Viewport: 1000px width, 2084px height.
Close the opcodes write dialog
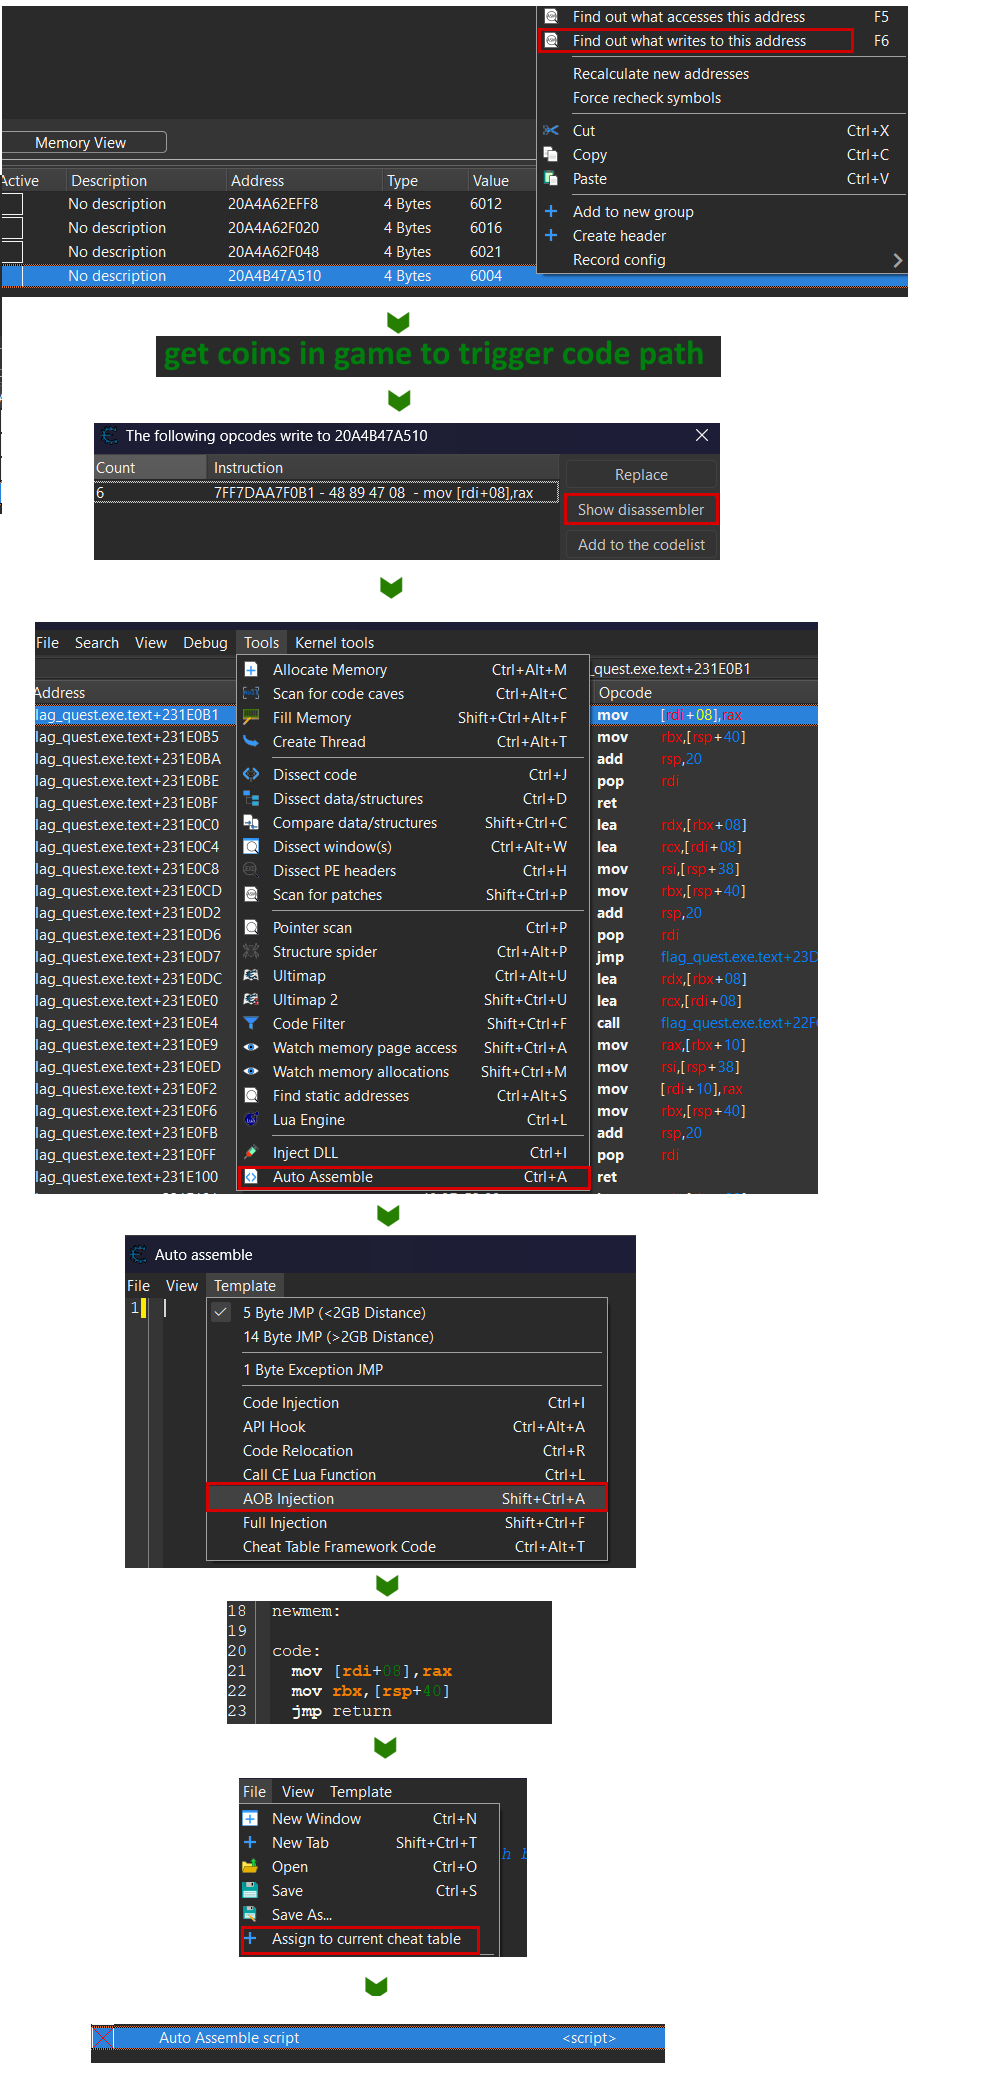coord(702,435)
